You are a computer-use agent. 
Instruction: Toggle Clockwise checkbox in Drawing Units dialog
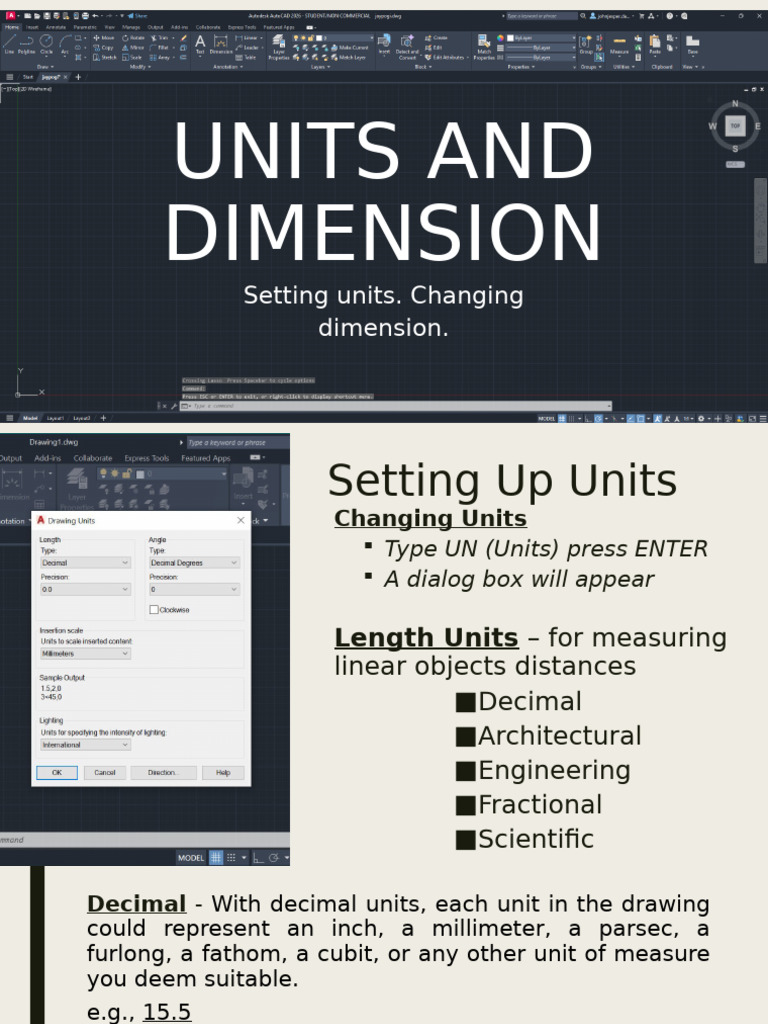coord(154,609)
